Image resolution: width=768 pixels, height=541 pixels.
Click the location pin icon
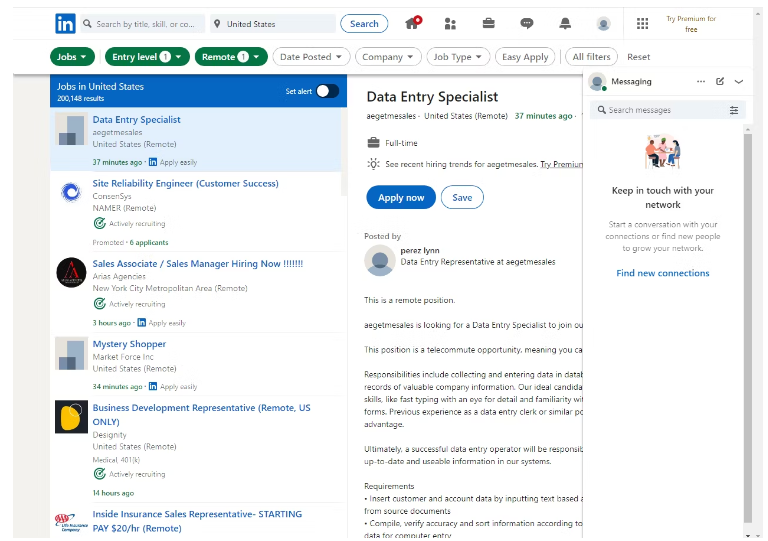217,24
